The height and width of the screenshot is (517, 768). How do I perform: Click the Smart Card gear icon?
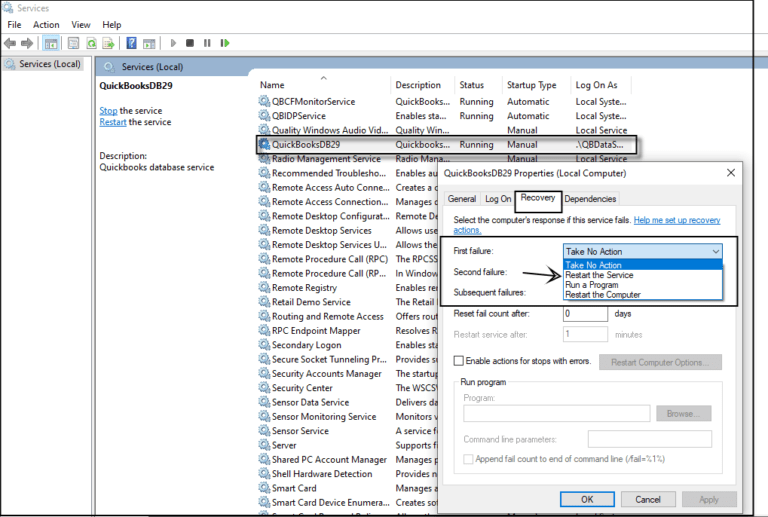pyautogui.click(x=264, y=488)
